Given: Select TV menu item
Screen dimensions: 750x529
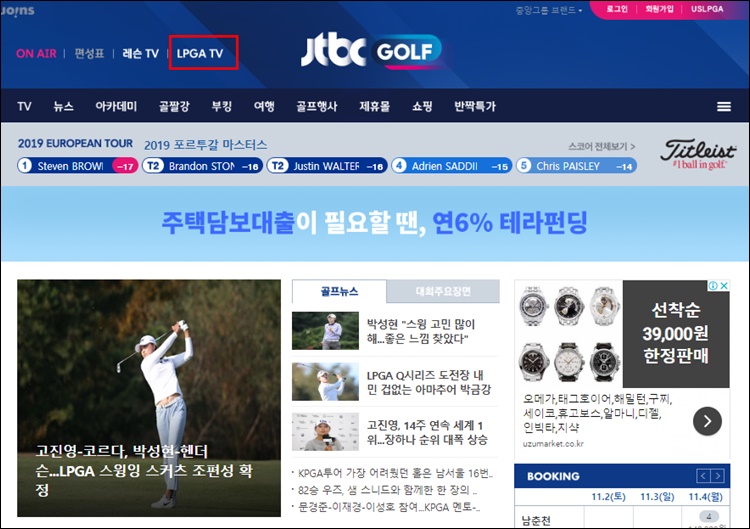Looking at the screenshot, I should pos(24,106).
